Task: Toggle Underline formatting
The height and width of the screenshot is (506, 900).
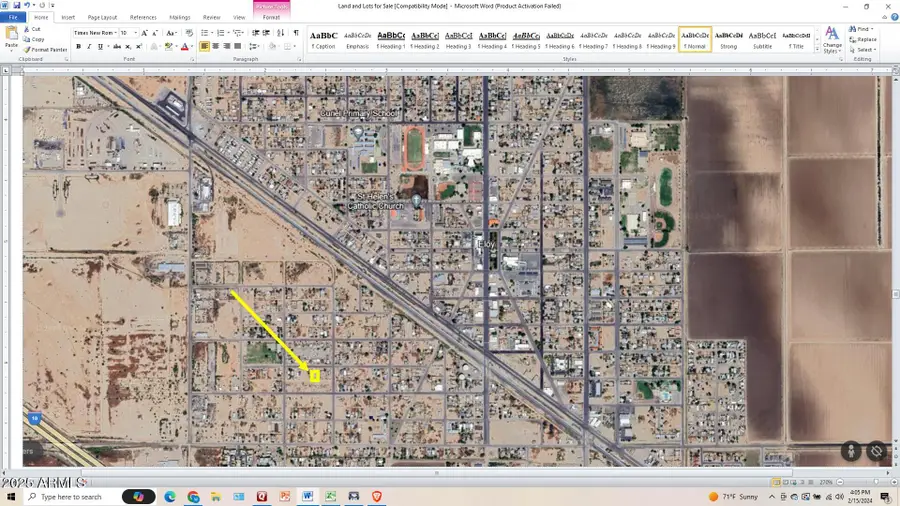Action: [x=100, y=46]
